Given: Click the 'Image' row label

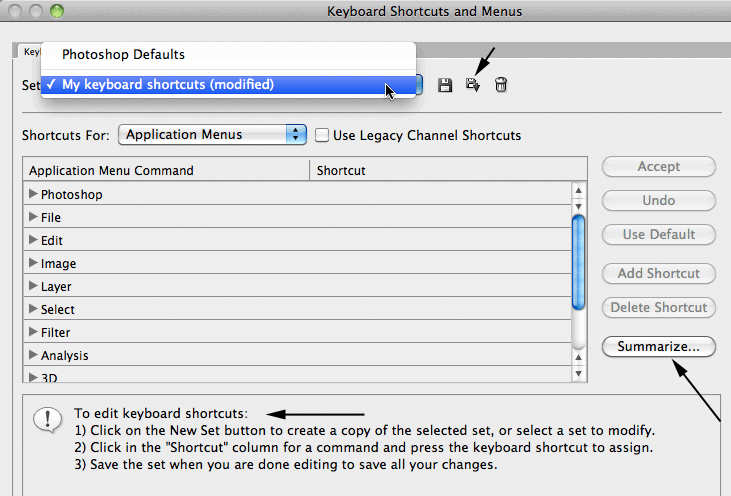Looking at the screenshot, I should tap(58, 264).
